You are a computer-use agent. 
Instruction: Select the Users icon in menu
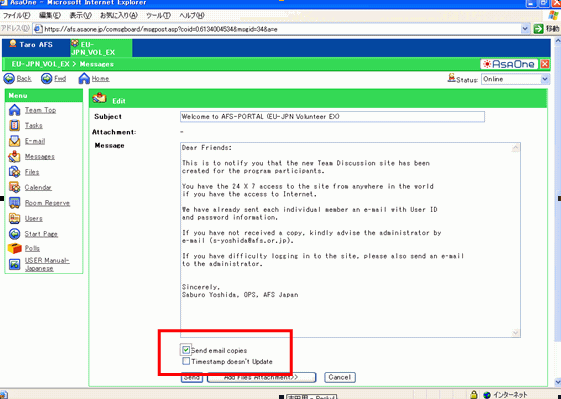coord(14,218)
